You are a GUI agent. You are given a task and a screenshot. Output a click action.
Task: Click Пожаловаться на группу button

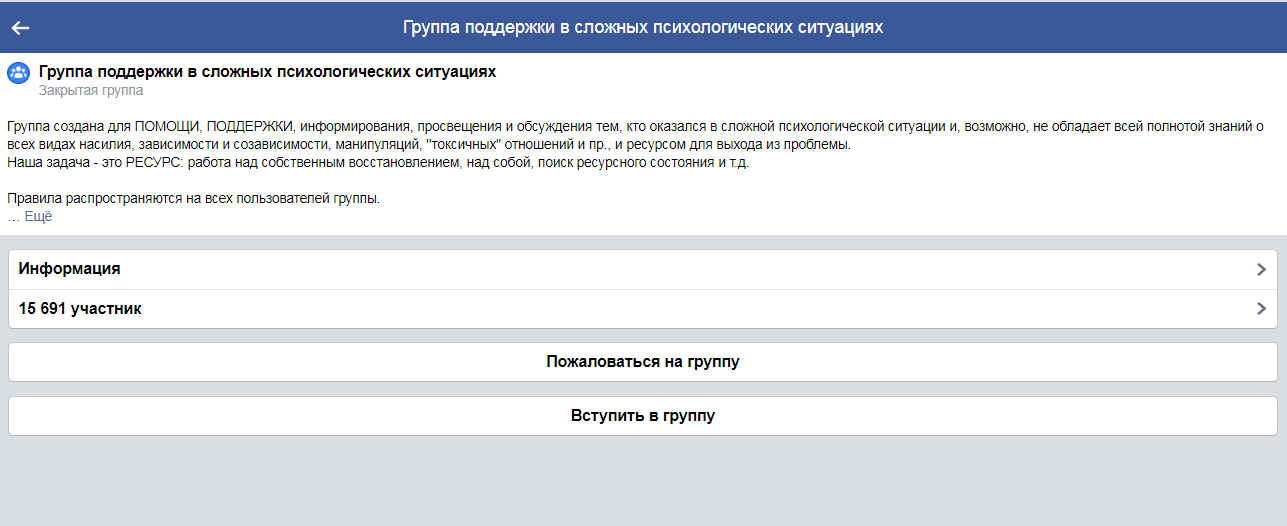pos(643,362)
